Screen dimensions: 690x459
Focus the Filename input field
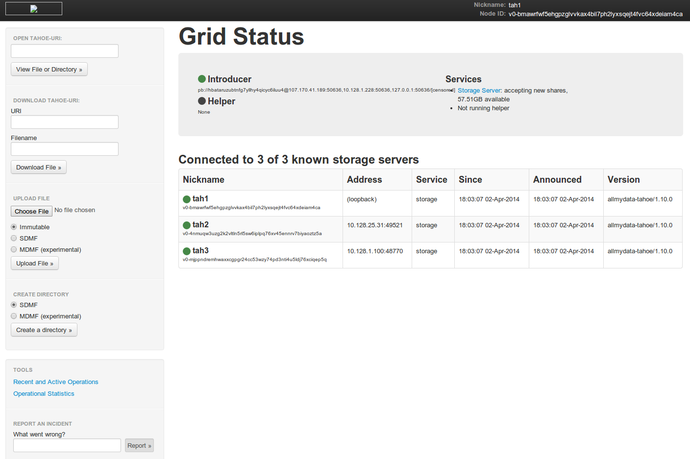click(x=65, y=149)
